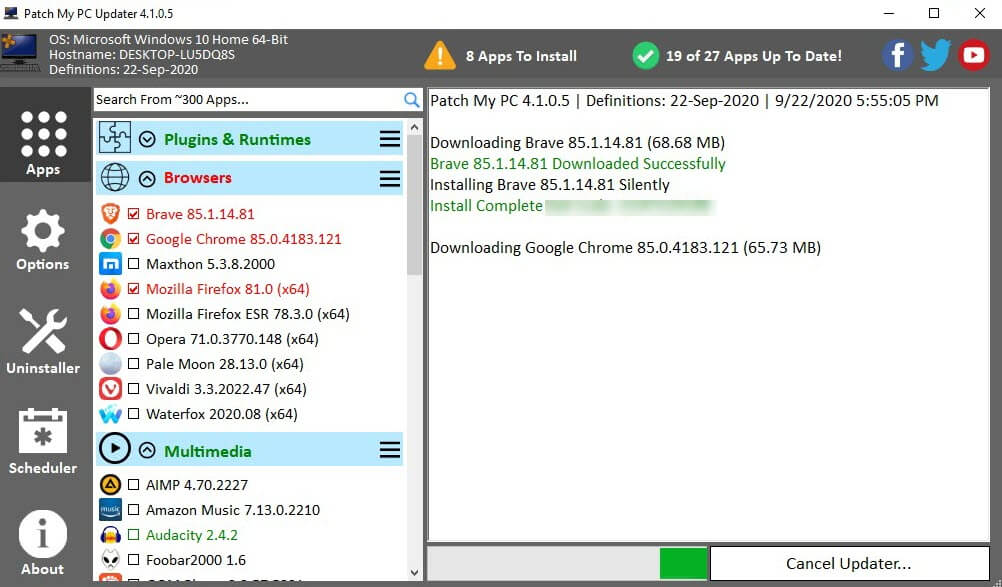Open the Twitter bird icon
Viewport: 1002px width, 587px height.
935,55
